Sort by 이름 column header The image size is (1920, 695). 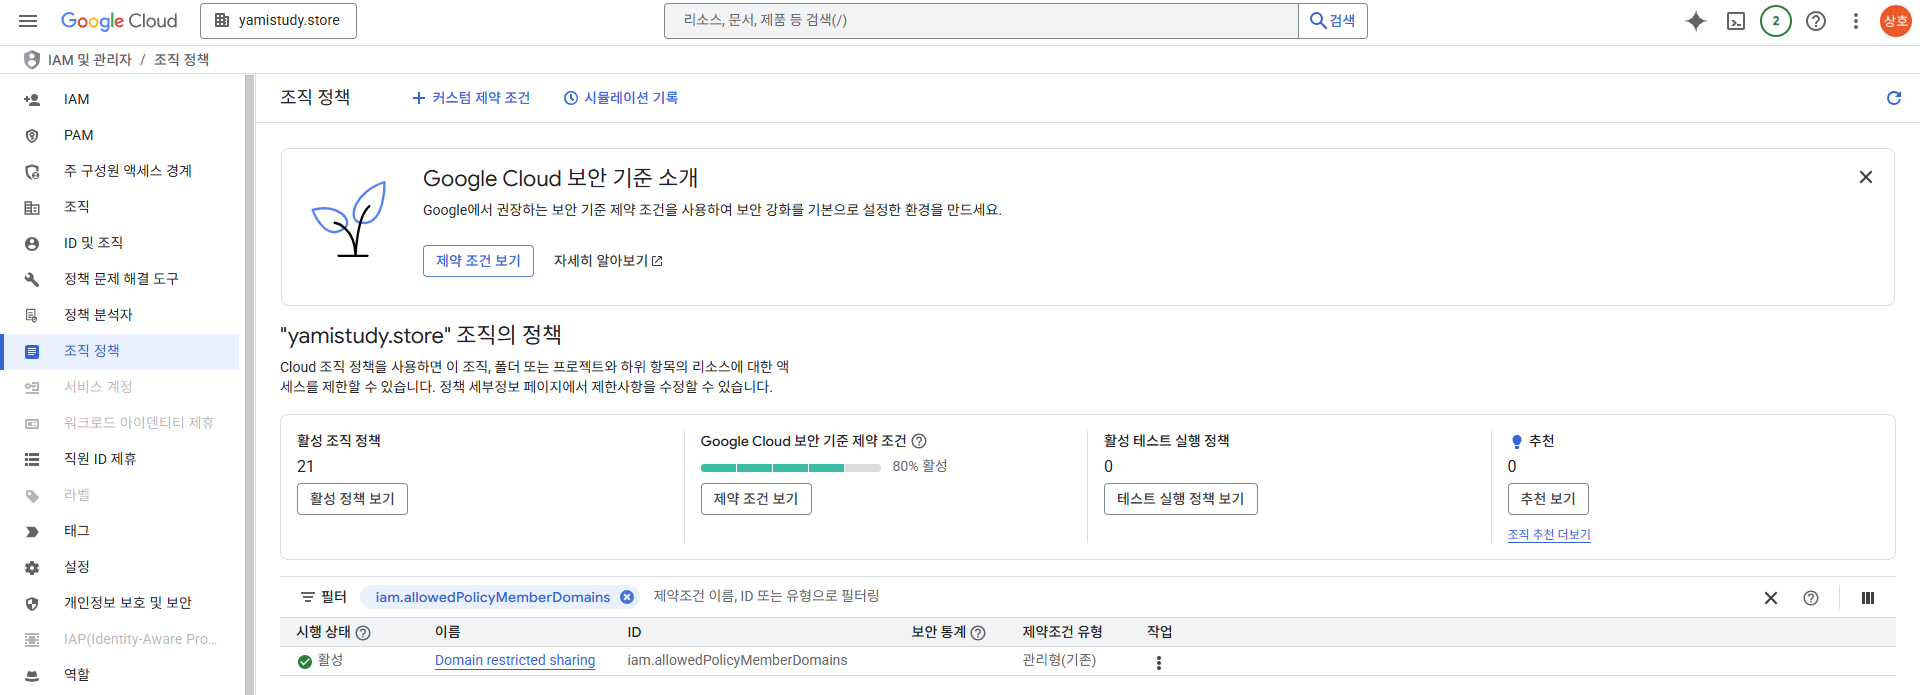(448, 632)
